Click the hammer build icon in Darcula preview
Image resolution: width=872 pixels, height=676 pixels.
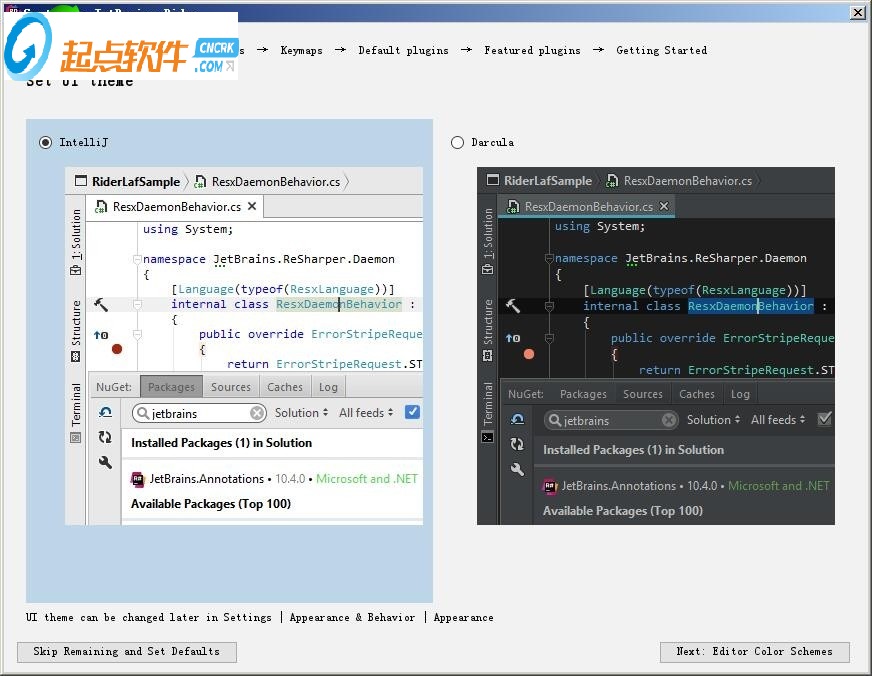click(x=513, y=306)
